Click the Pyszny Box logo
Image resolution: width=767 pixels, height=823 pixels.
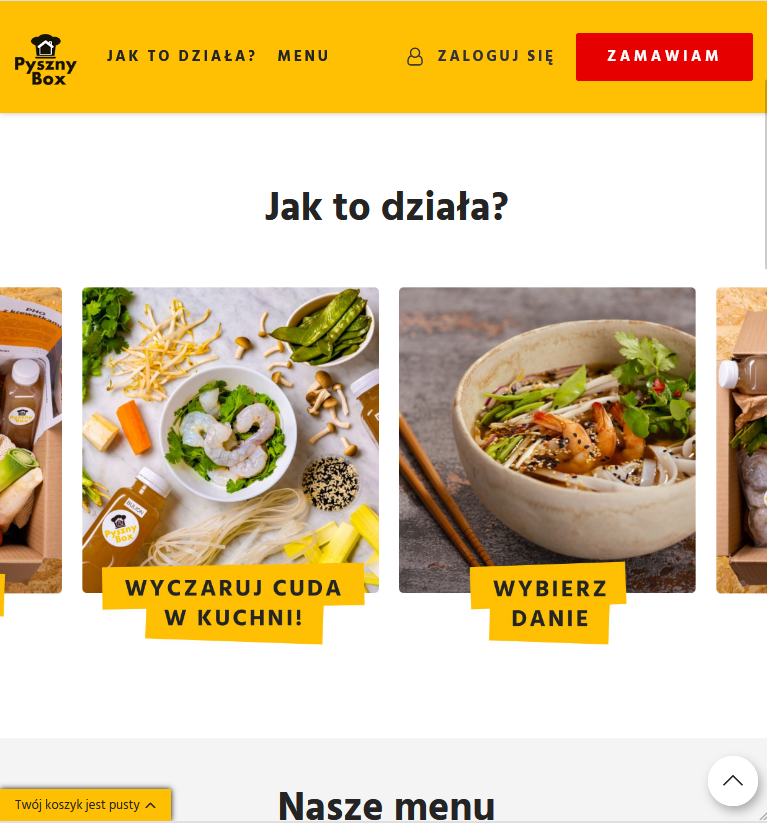(x=46, y=60)
